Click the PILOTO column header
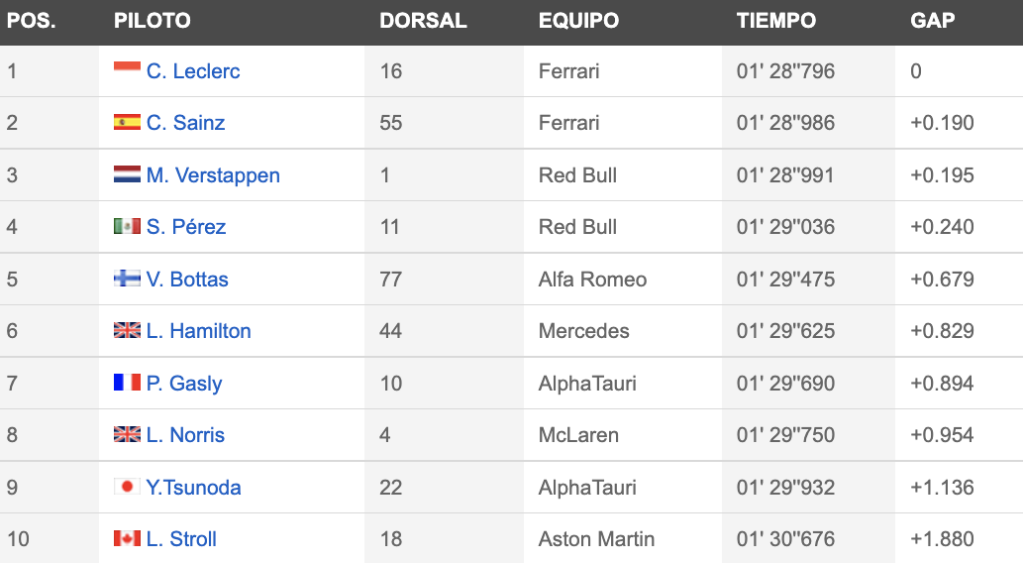 [x=152, y=20]
